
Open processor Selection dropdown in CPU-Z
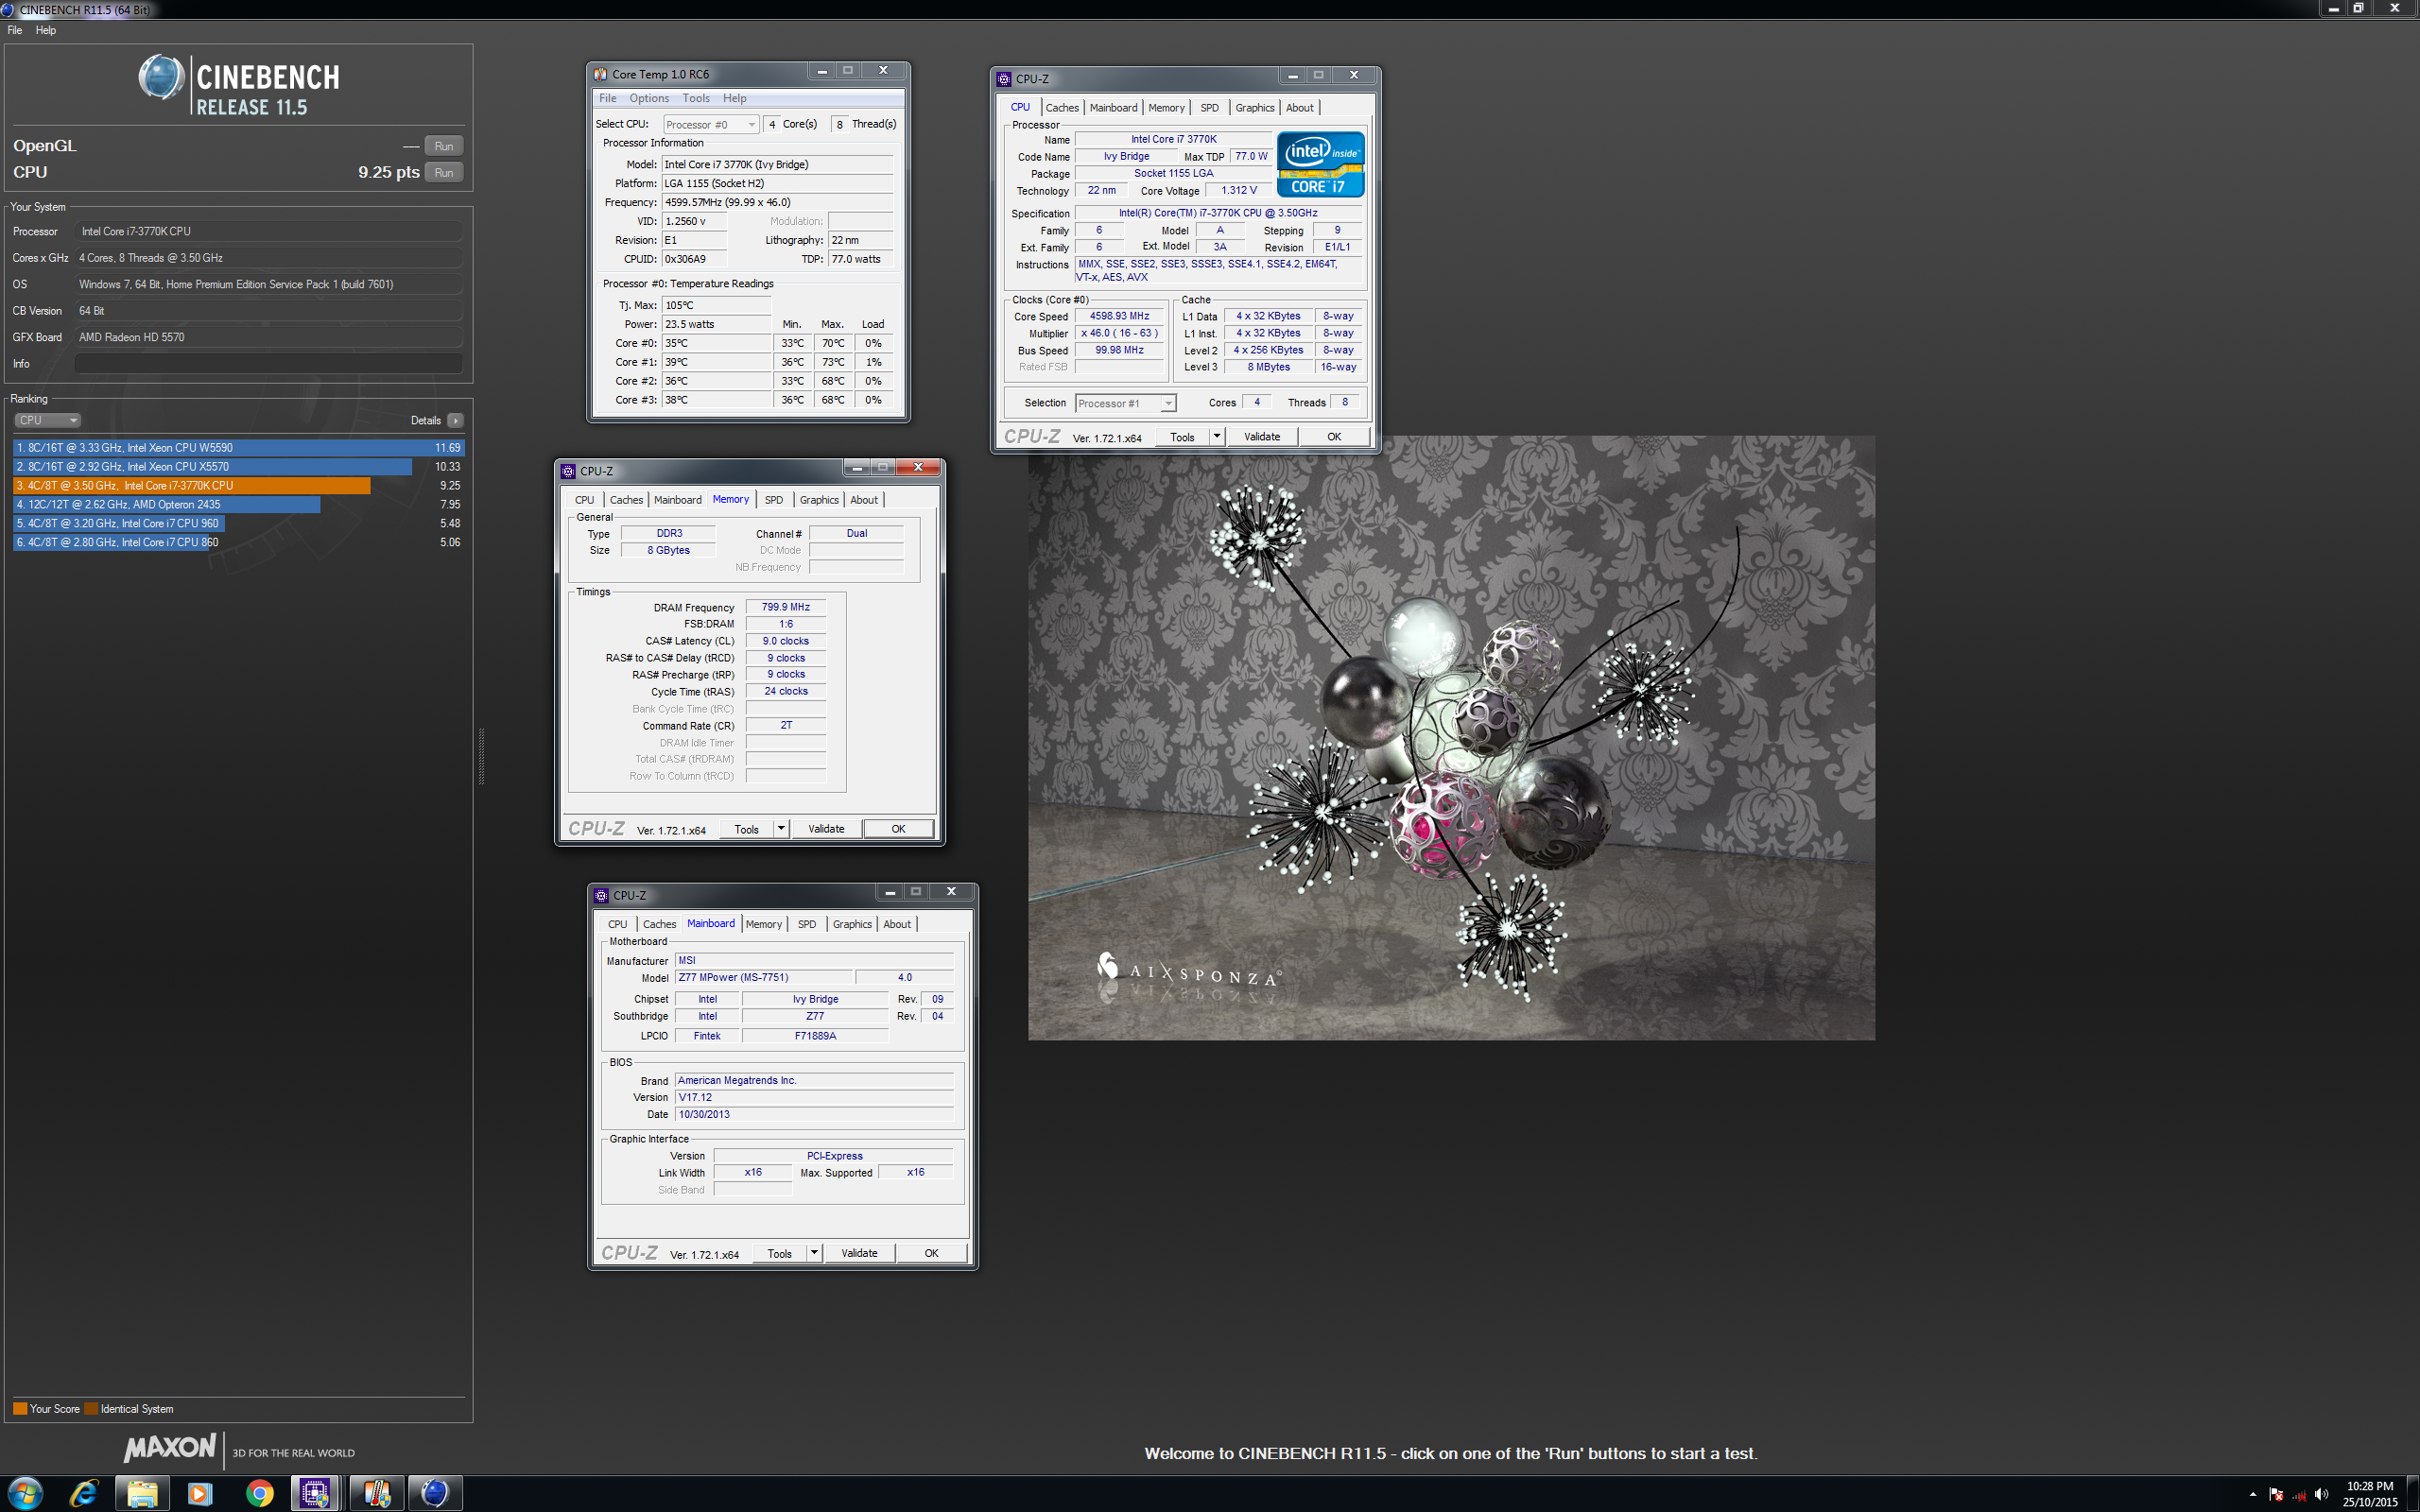click(x=1125, y=403)
